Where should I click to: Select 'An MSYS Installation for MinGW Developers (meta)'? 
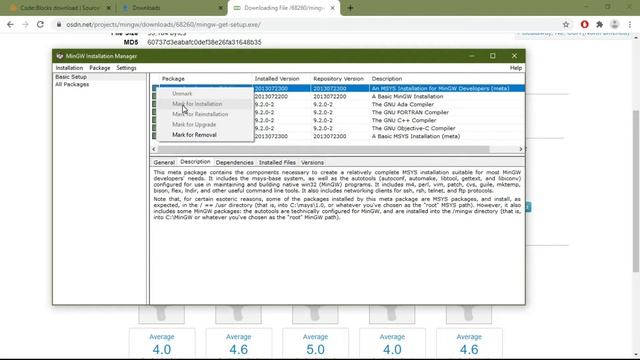pyautogui.click(x=440, y=88)
